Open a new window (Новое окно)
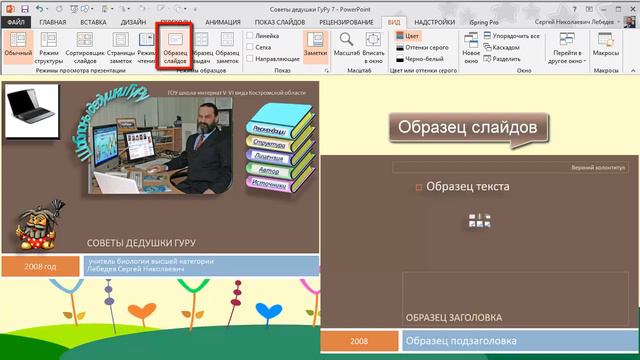The image size is (640, 360). point(471,47)
